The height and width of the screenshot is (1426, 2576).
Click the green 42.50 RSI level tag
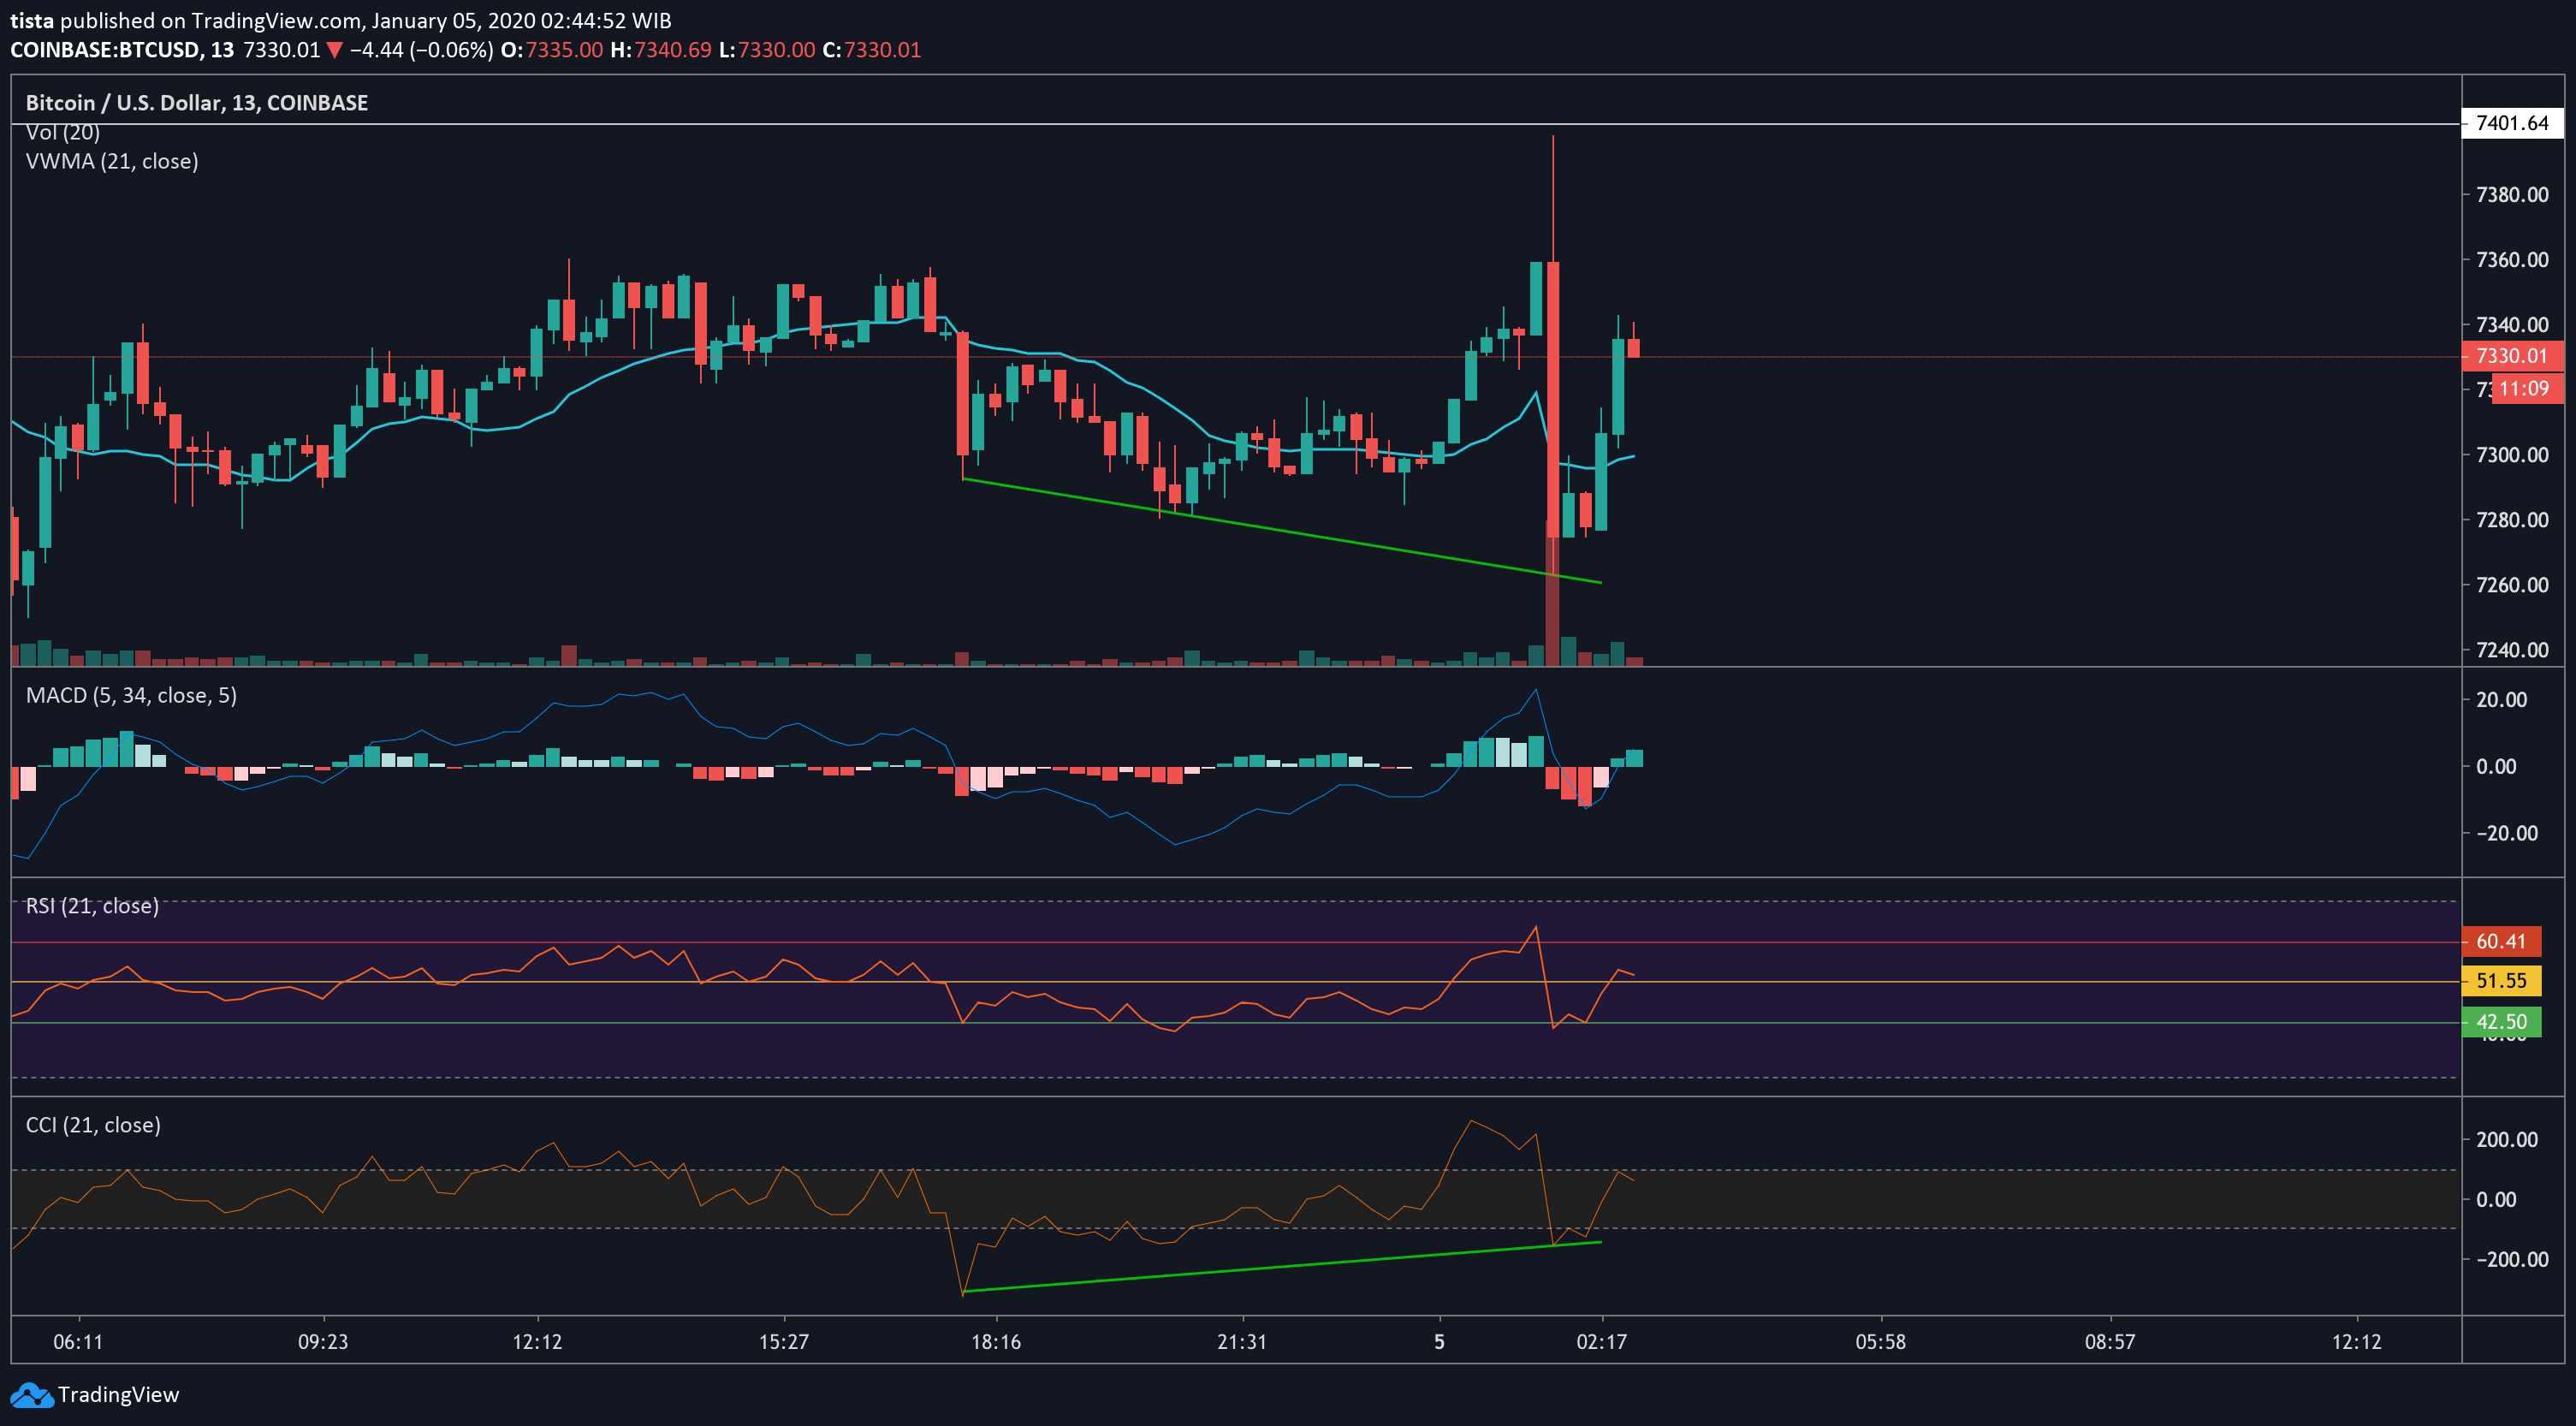2501,1022
